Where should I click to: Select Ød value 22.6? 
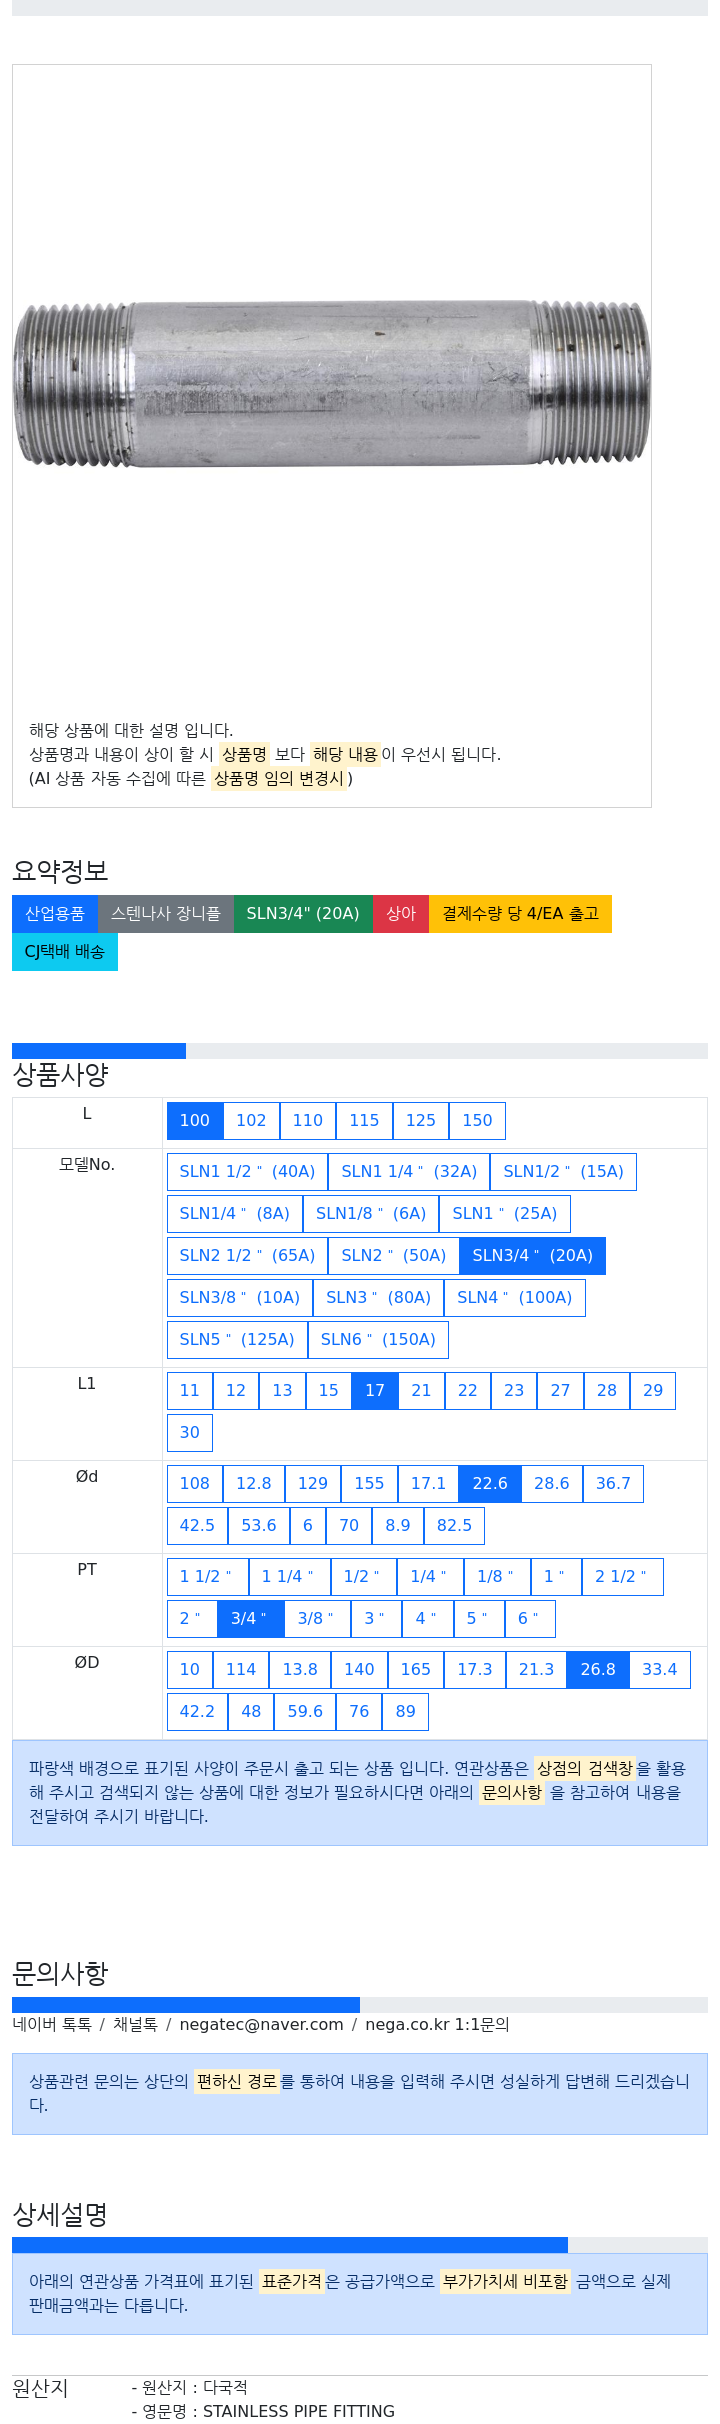coord(490,1484)
